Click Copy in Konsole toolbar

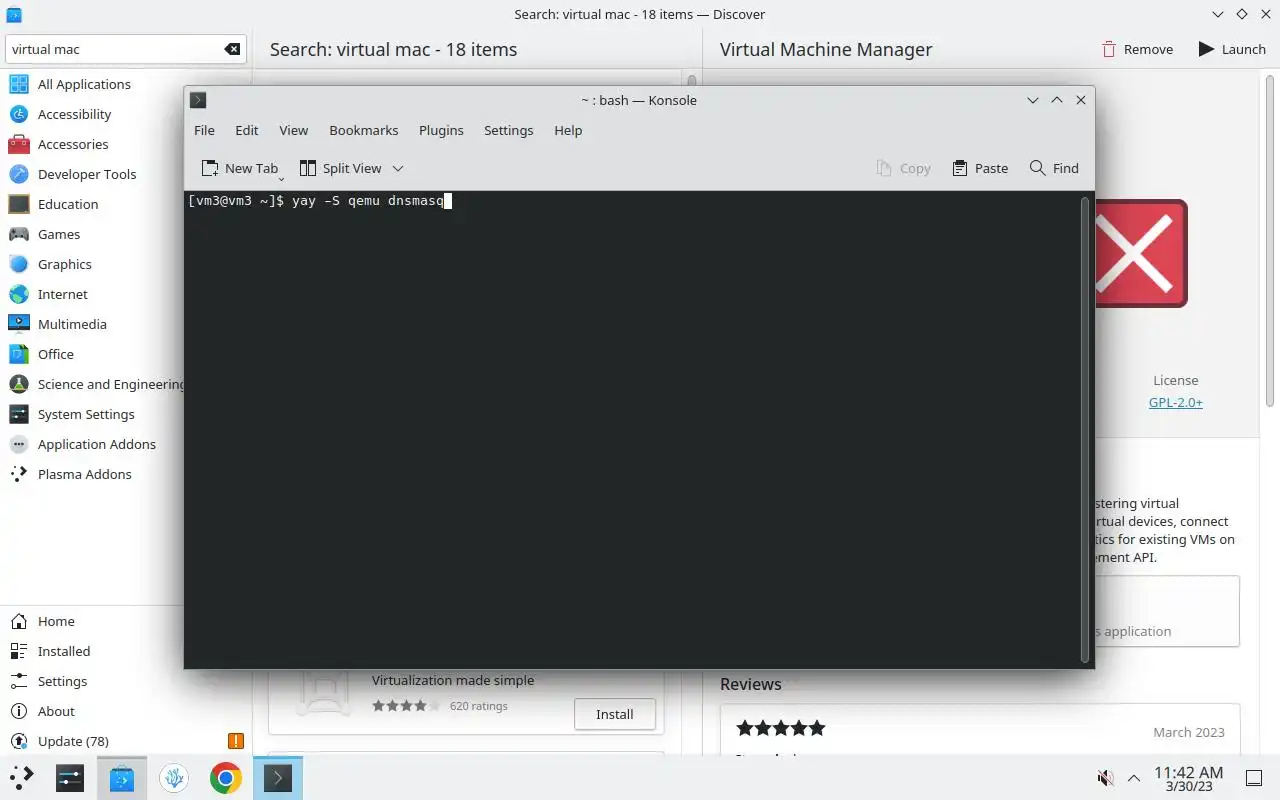pos(903,168)
